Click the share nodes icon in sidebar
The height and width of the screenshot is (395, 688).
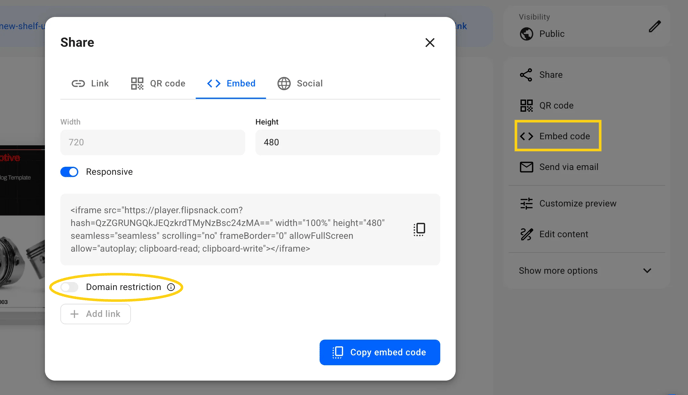click(x=526, y=75)
